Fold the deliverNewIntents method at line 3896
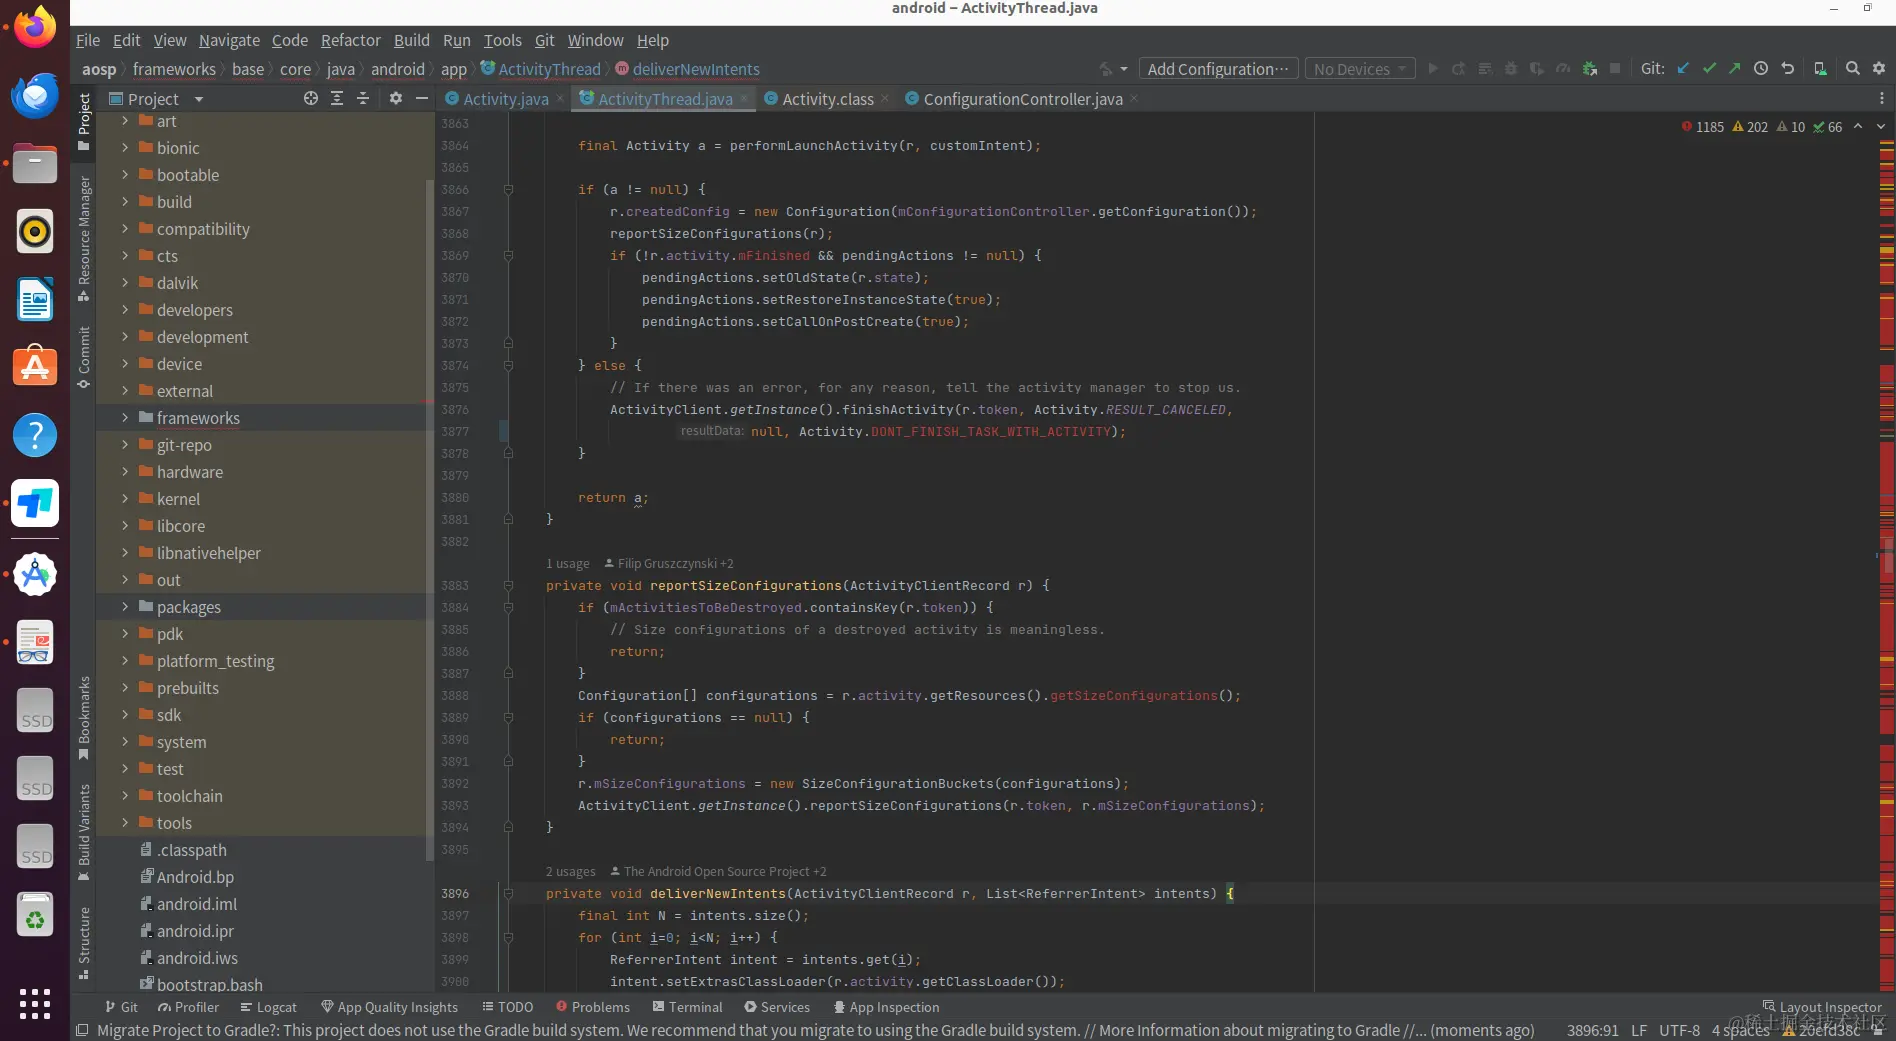Image resolution: width=1896 pixels, height=1041 pixels. tap(508, 894)
